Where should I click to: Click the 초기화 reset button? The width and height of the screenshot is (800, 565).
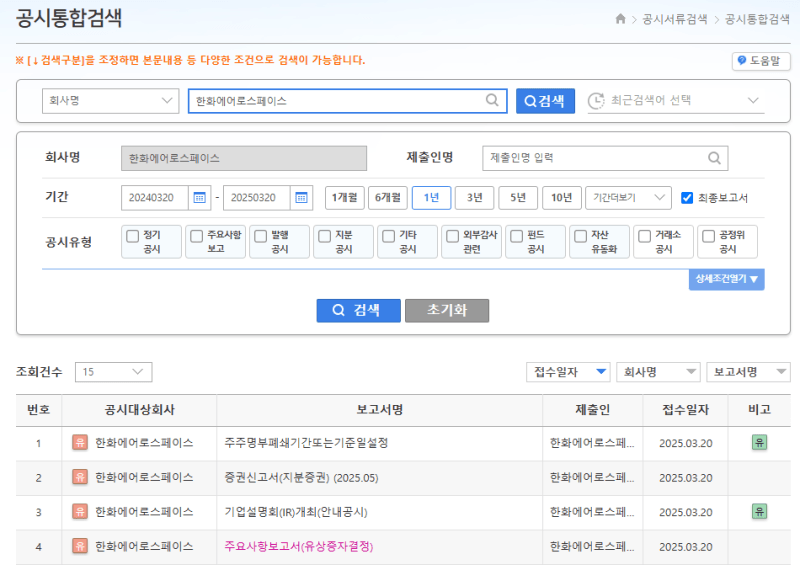(x=447, y=310)
